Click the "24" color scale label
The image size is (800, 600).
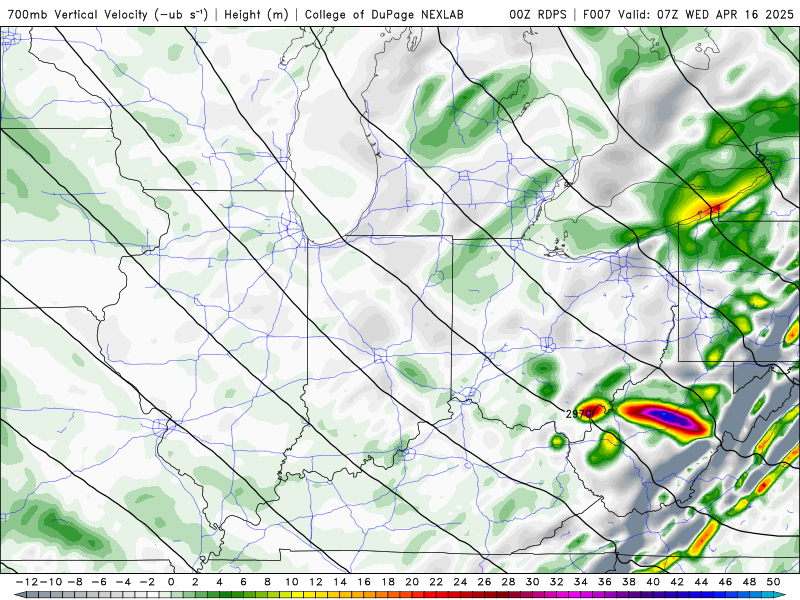tap(460, 582)
